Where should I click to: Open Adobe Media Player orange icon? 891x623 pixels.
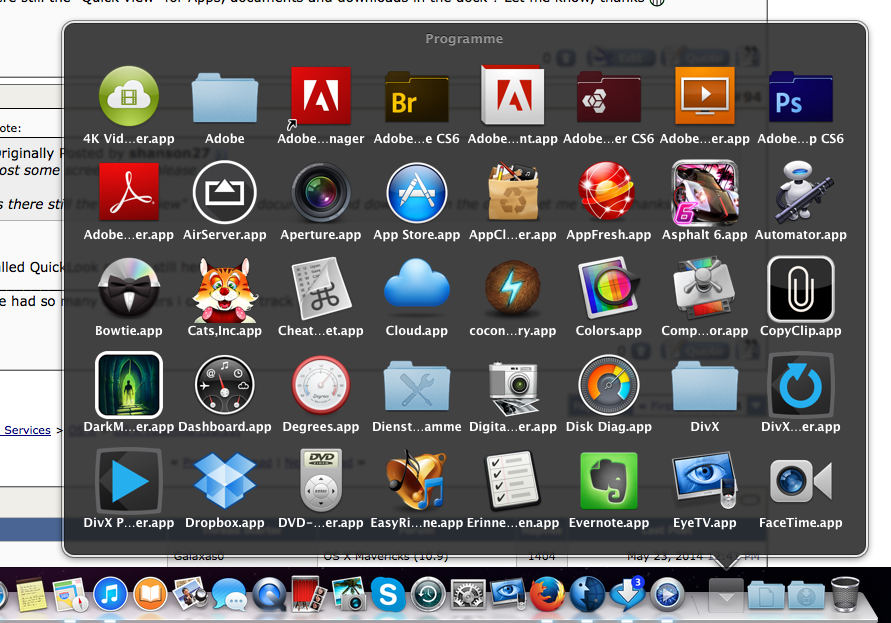[x=705, y=95]
